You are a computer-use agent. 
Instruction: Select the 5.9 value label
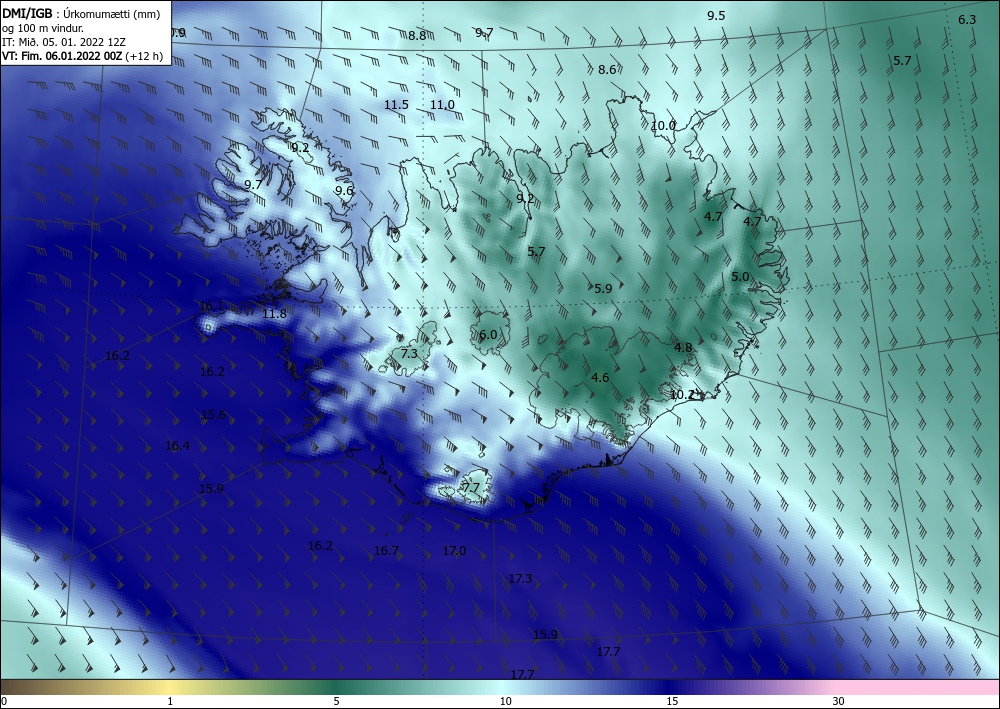(x=603, y=288)
